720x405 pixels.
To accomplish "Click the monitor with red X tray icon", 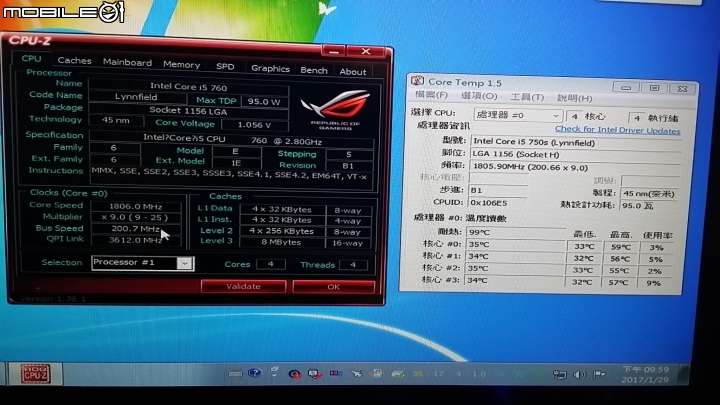I will tap(315, 374).
